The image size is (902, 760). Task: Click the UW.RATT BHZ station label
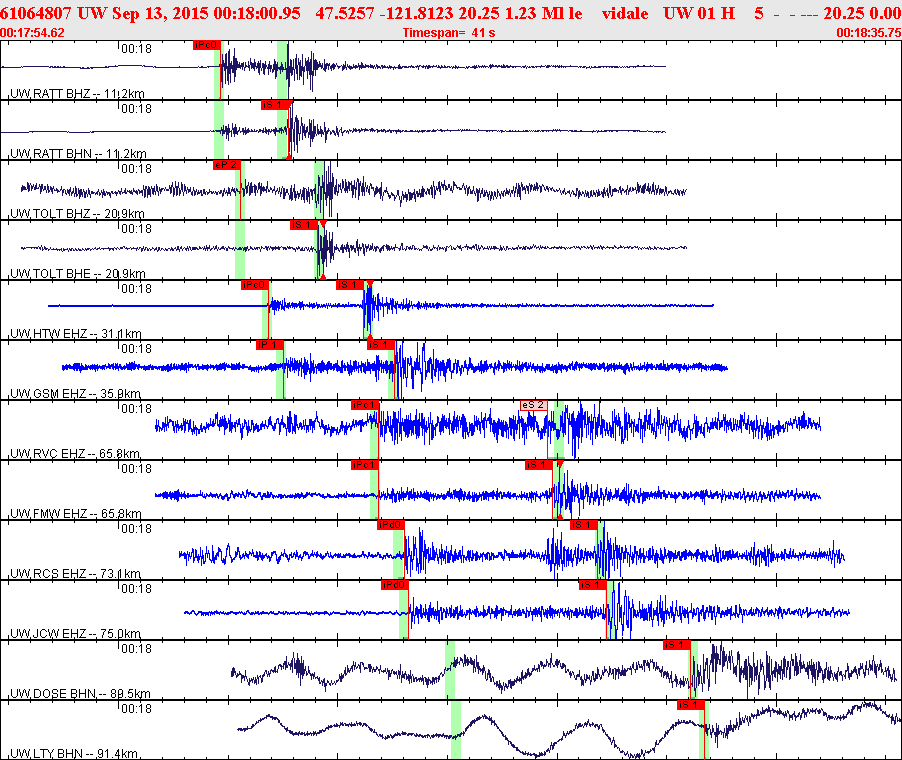(x=77, y=93)
